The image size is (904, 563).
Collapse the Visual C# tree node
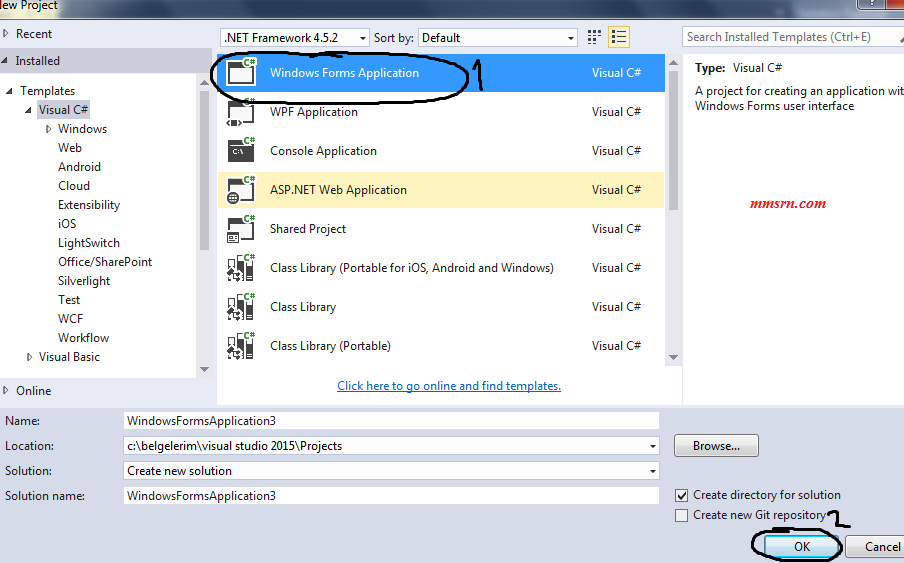click(28, 110)
